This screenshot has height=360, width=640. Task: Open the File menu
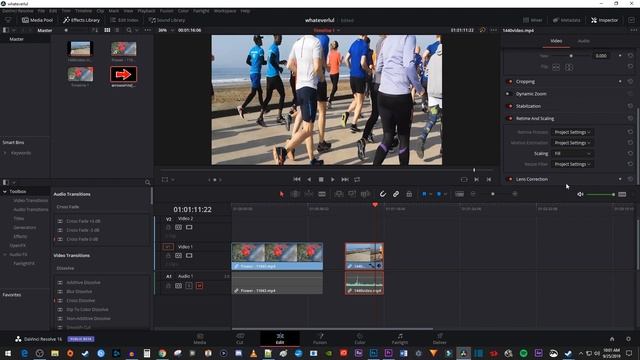pyautogui.click(x=41, y=11)
